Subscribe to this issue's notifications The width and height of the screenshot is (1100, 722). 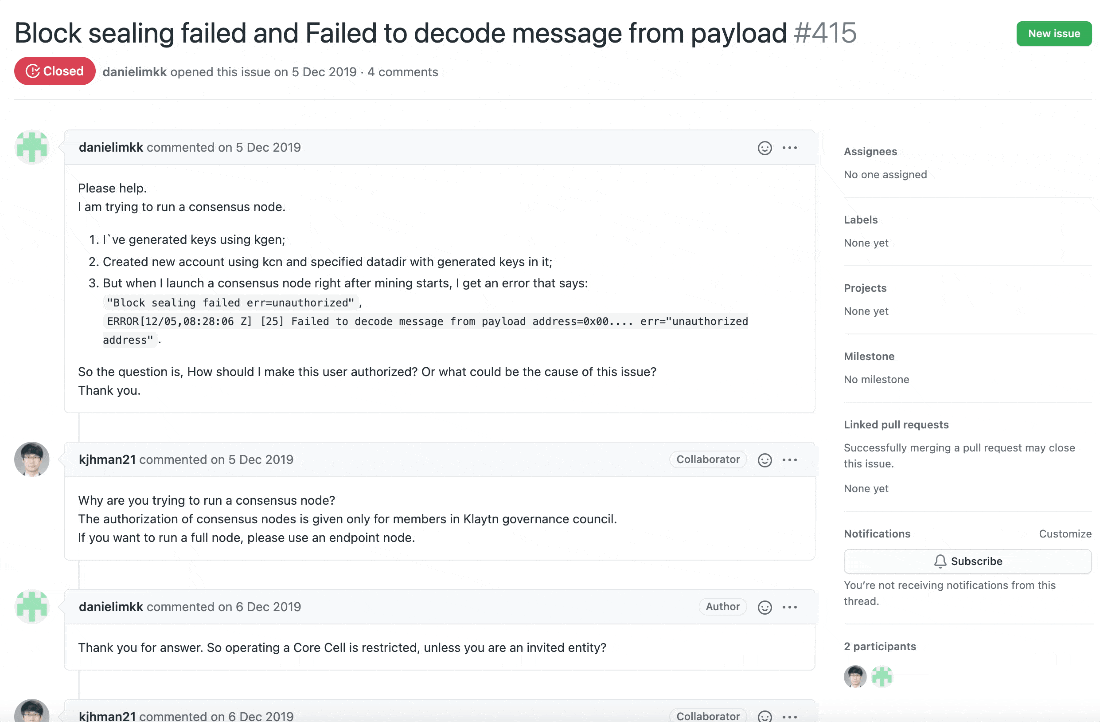[x=967, y=561]
